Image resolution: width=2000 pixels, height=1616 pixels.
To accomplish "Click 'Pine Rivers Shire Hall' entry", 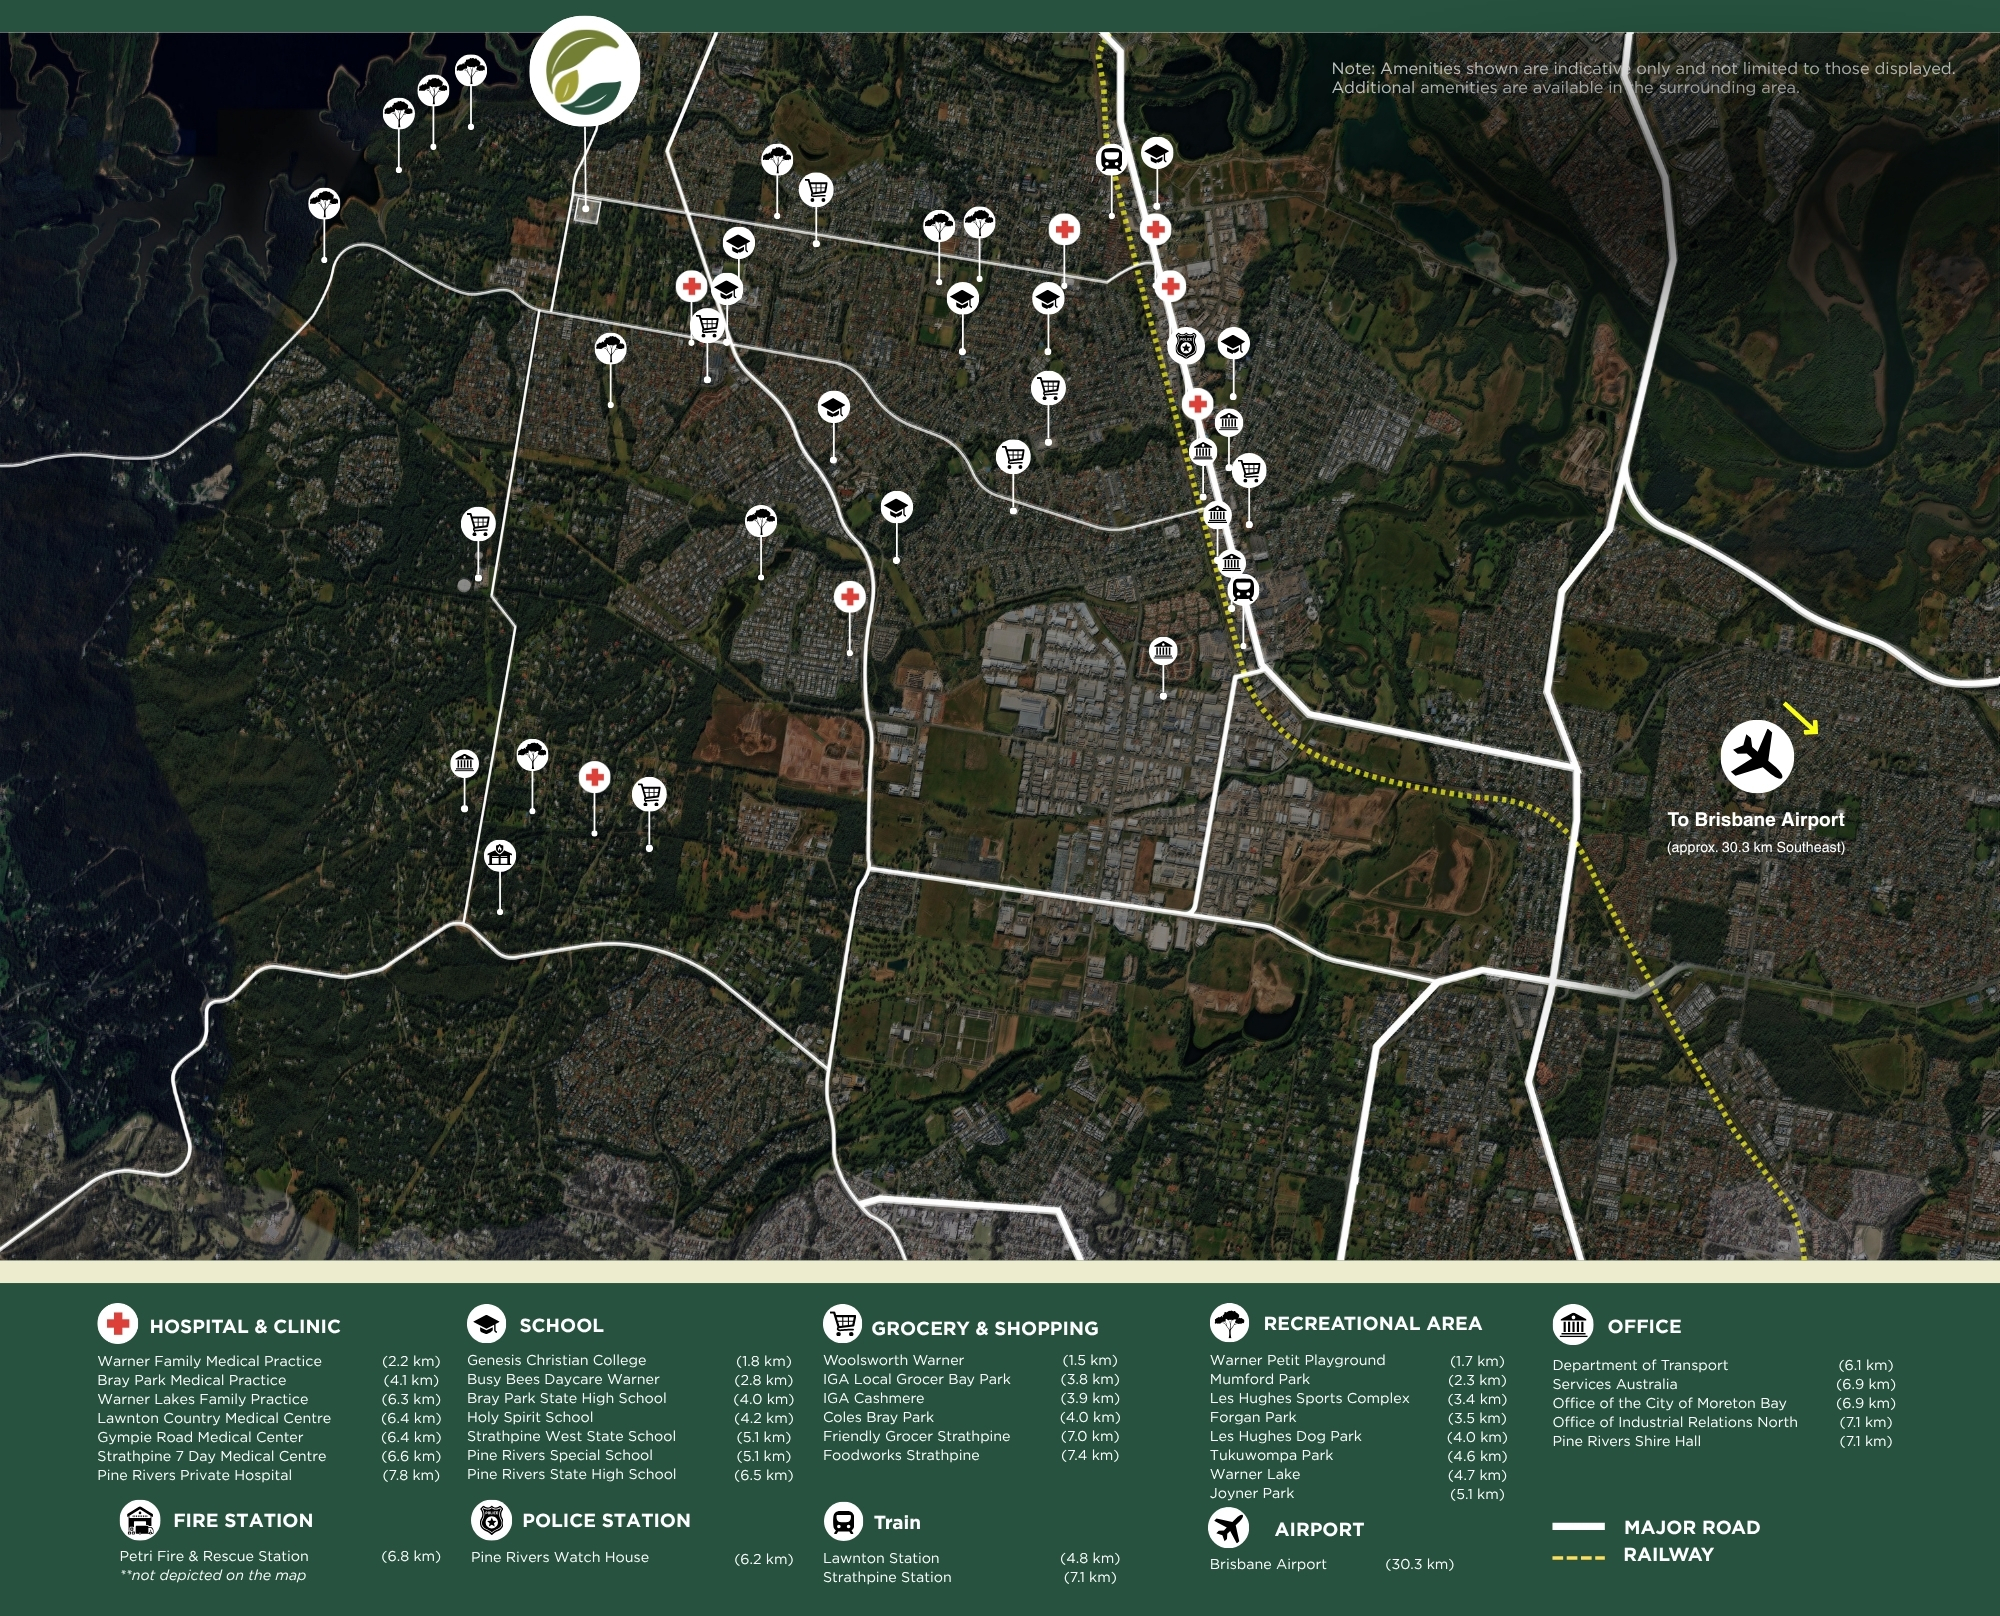I will pyautogui.click(x=1626, y=1441).
